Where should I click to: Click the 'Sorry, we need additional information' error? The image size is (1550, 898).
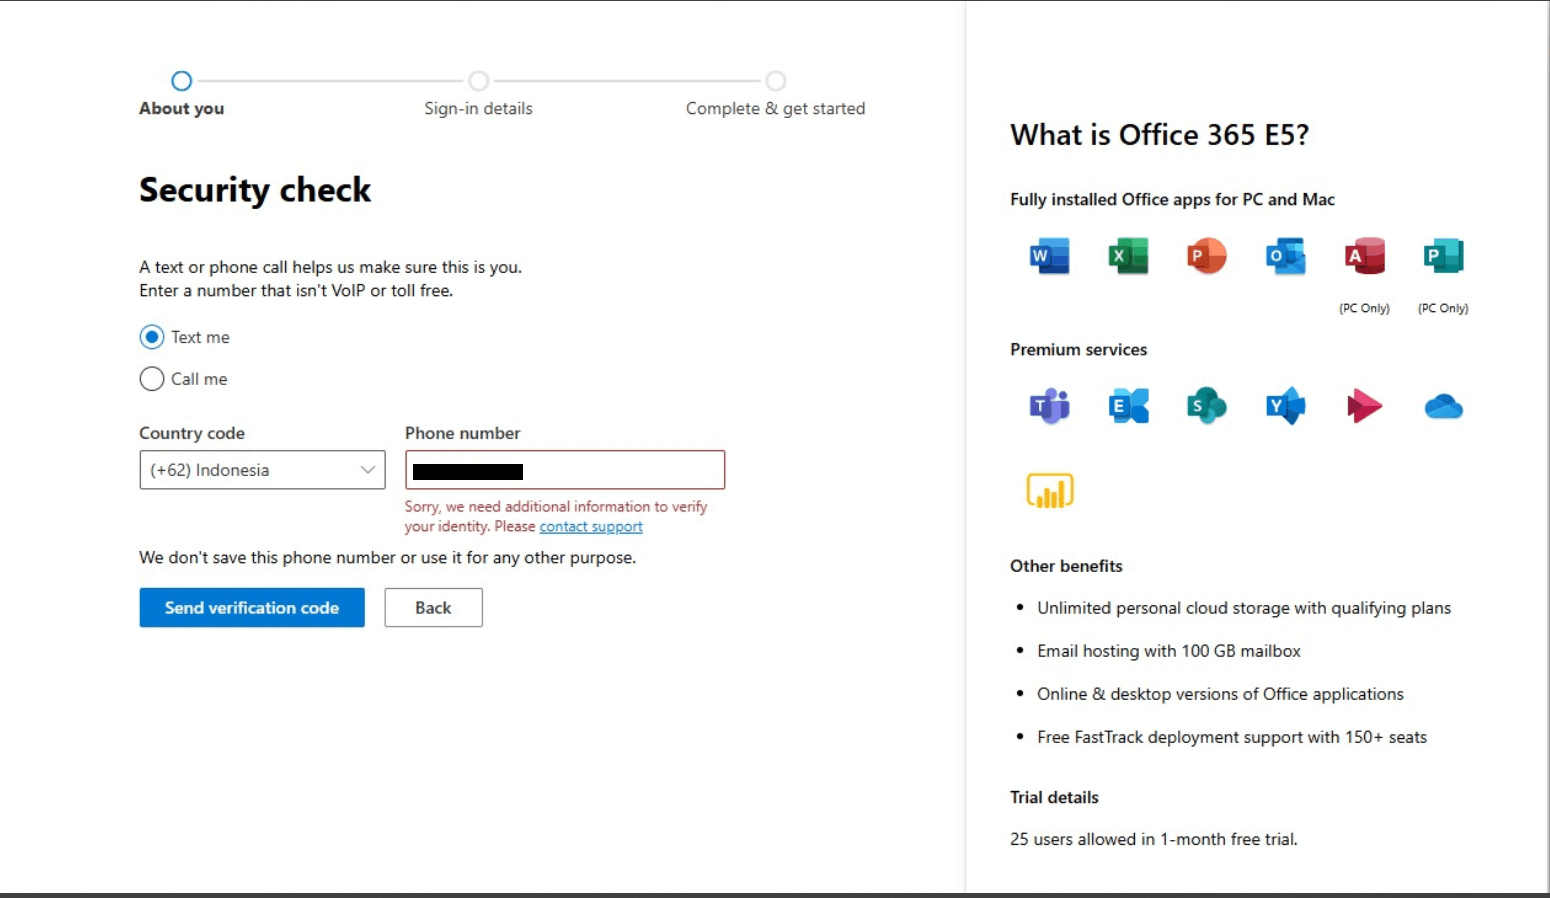coord(556,517)
